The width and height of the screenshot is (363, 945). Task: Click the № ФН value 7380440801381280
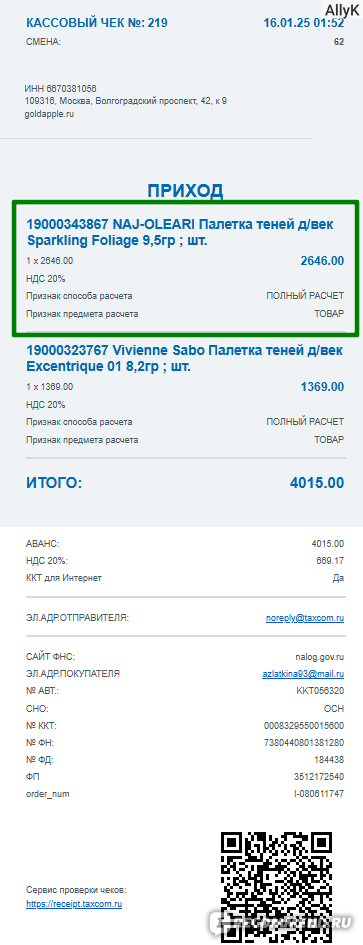coord(304,742)
